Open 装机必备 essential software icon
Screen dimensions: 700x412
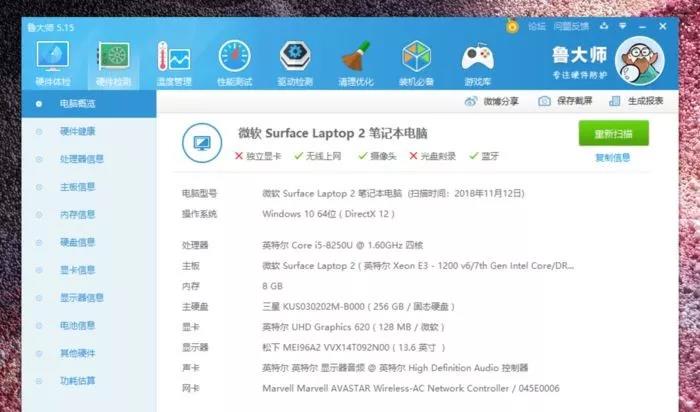coord(416,57)
